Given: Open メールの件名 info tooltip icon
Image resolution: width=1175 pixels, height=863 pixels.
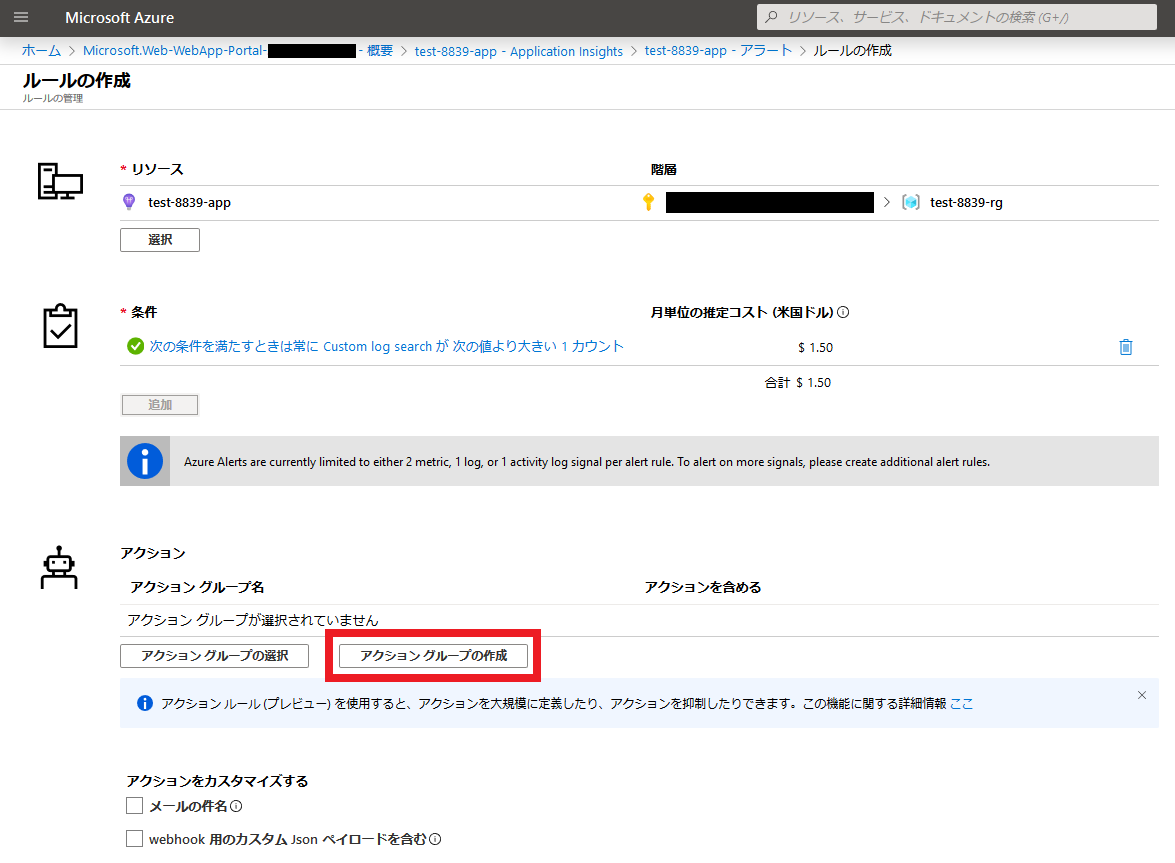Looking at the screenshot, I should pyautogui.click(x=236, y=806).
